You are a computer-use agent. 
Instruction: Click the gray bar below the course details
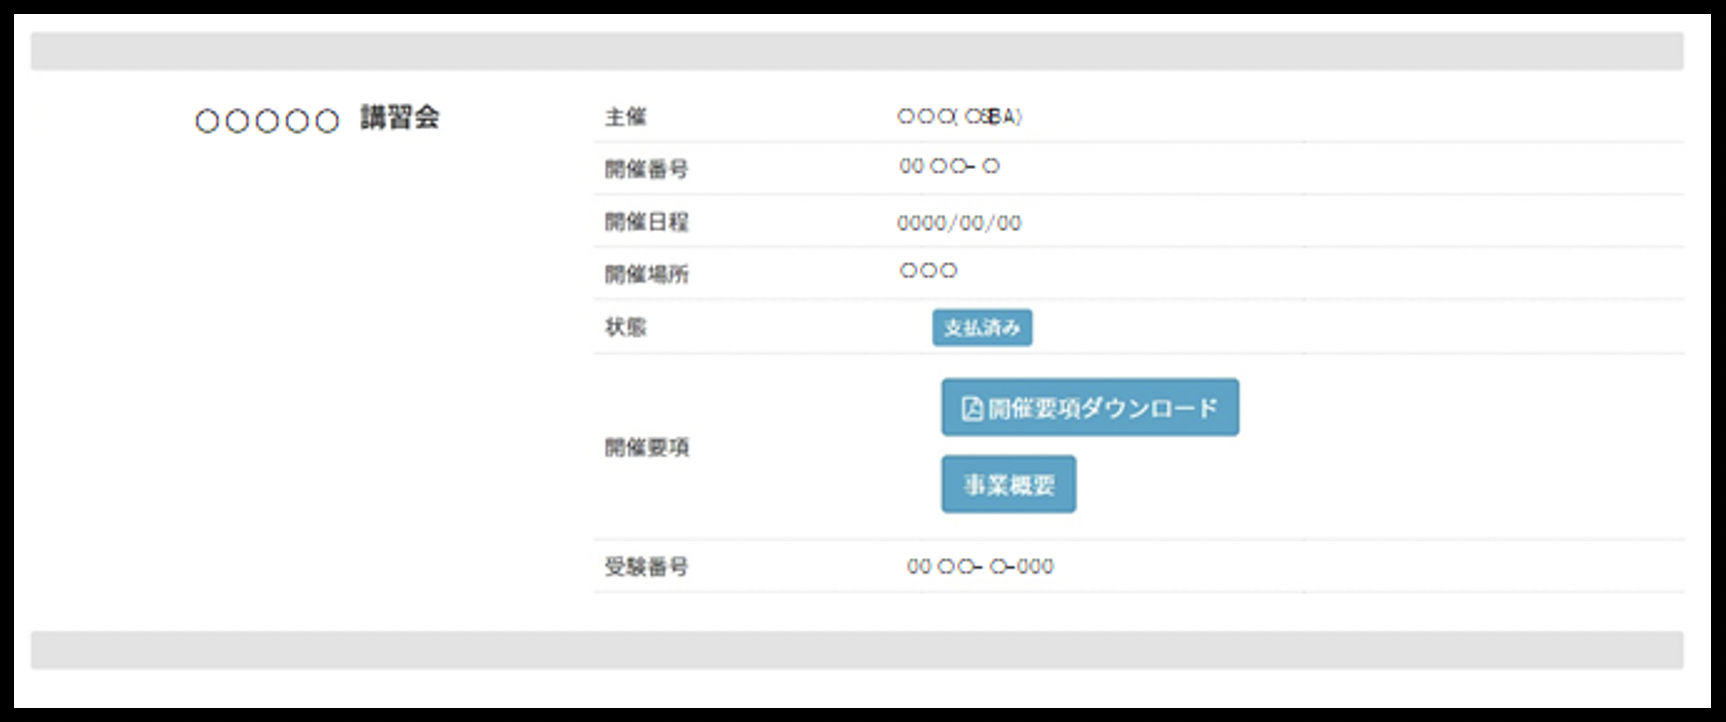[x=857, y=650]
